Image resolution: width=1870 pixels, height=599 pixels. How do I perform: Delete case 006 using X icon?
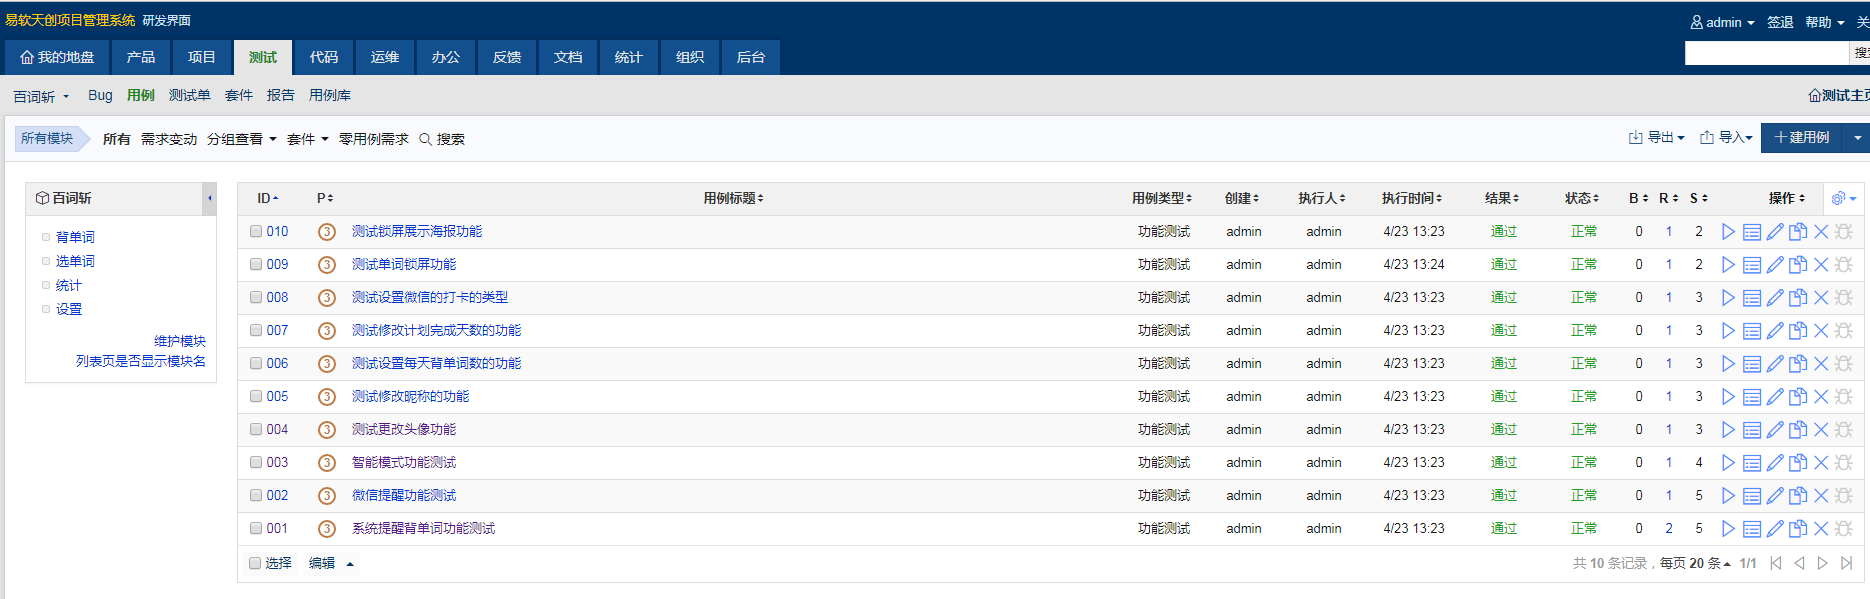[x=1821, y=364]
